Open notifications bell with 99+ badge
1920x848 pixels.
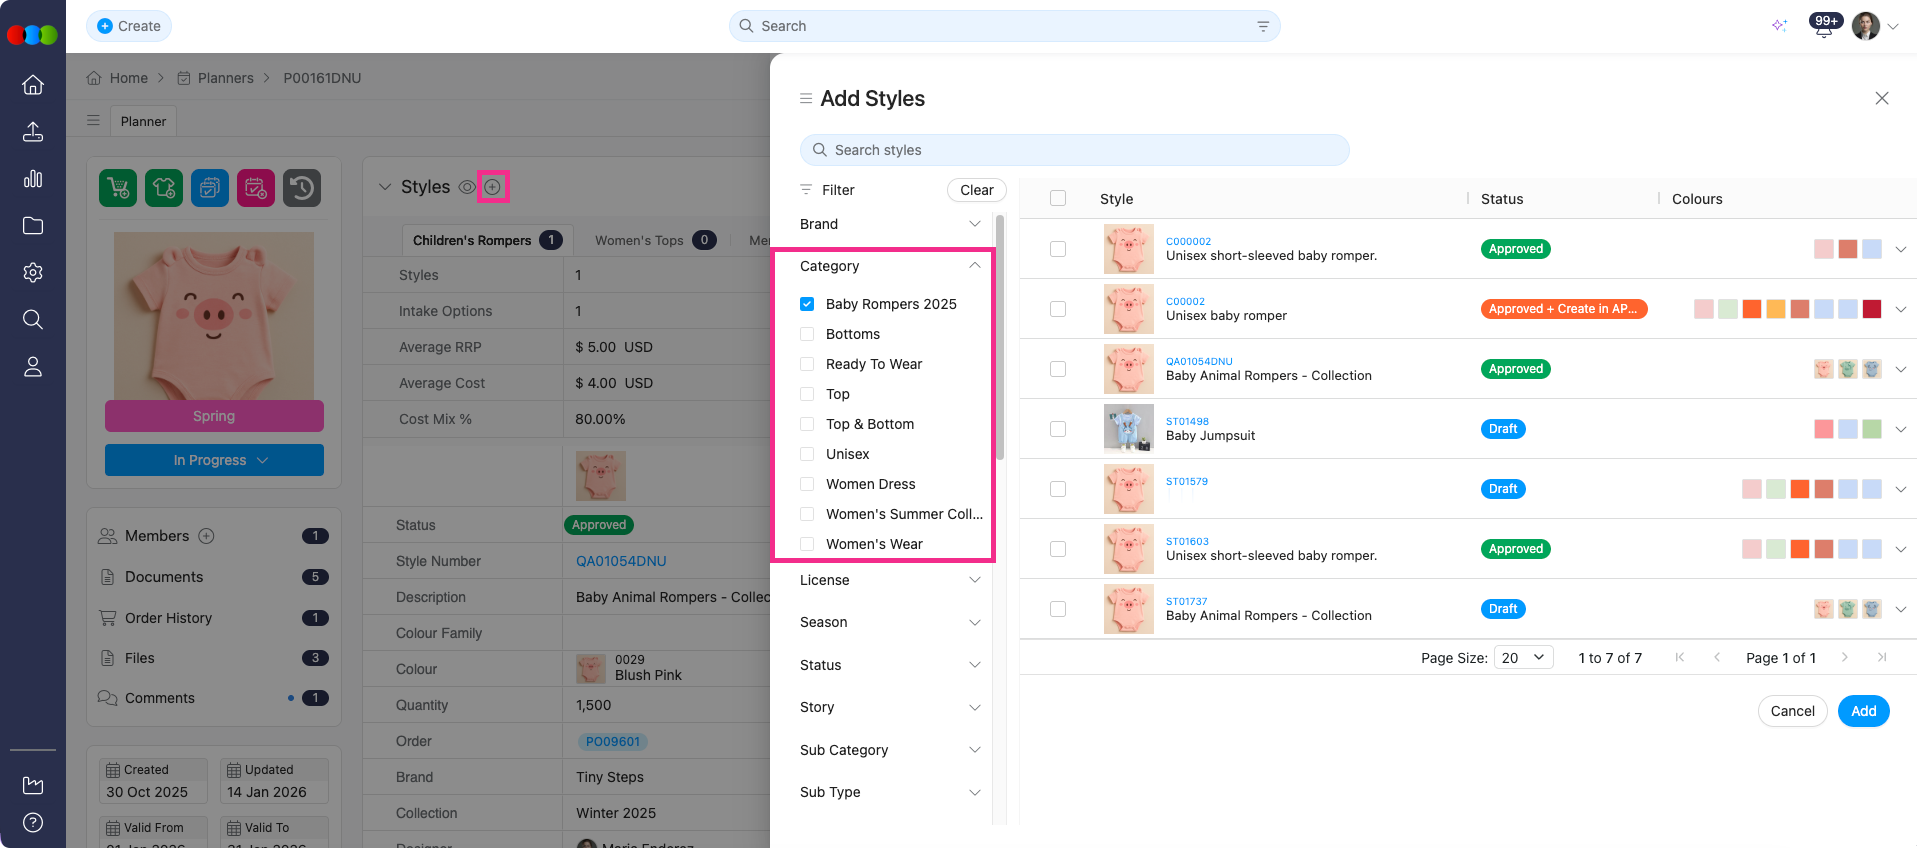pos(1824,27)
